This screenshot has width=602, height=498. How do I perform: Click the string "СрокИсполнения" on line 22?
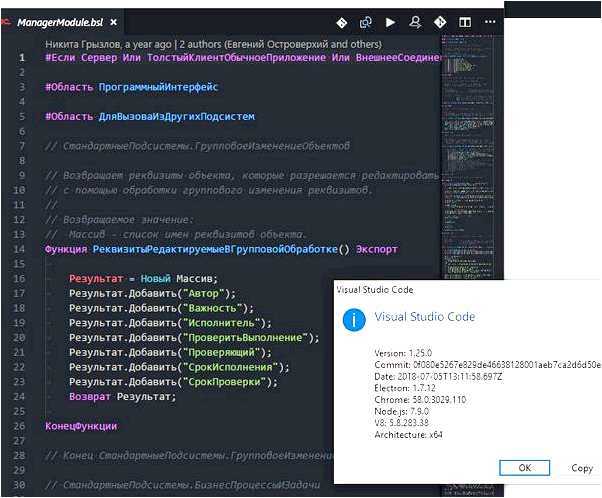(x=230, y=367)
